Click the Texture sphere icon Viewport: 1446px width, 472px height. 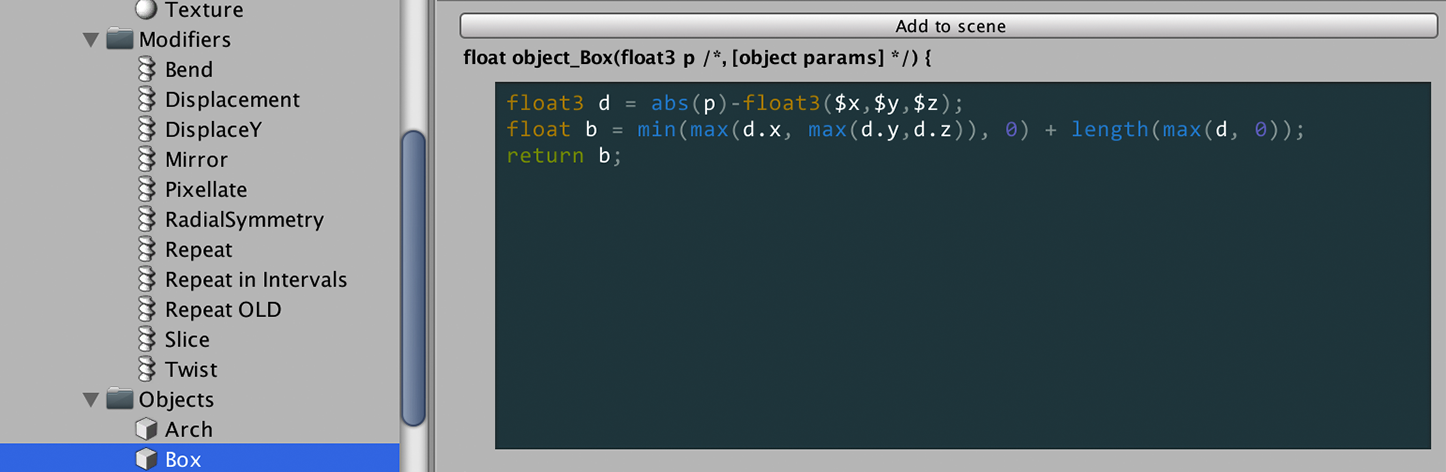[147, 10]
